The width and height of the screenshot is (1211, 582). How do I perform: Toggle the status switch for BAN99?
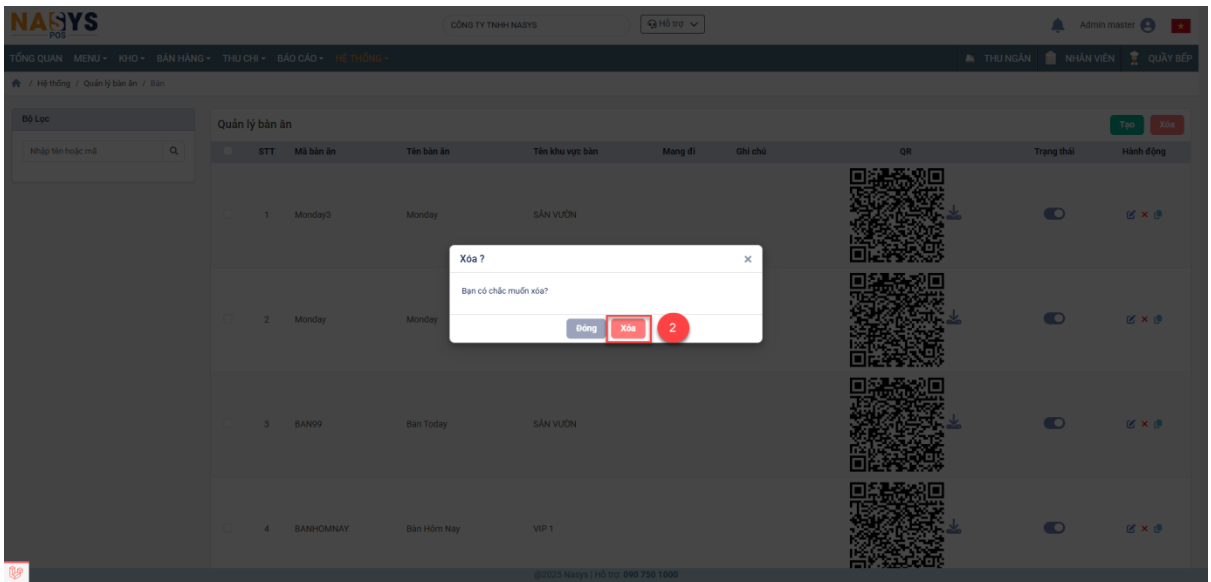click(1054, 423)
